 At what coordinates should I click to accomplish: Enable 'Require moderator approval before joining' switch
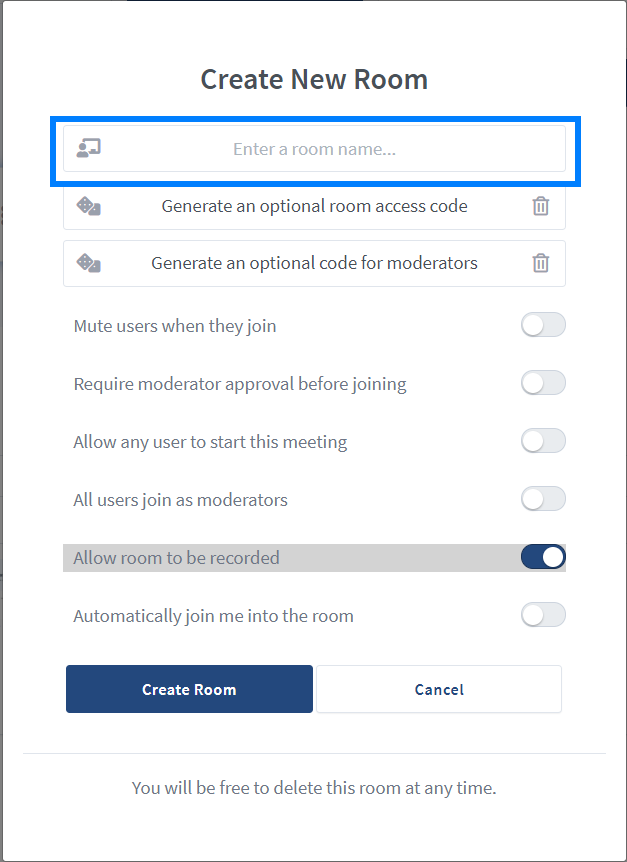[x=543, y=383]
